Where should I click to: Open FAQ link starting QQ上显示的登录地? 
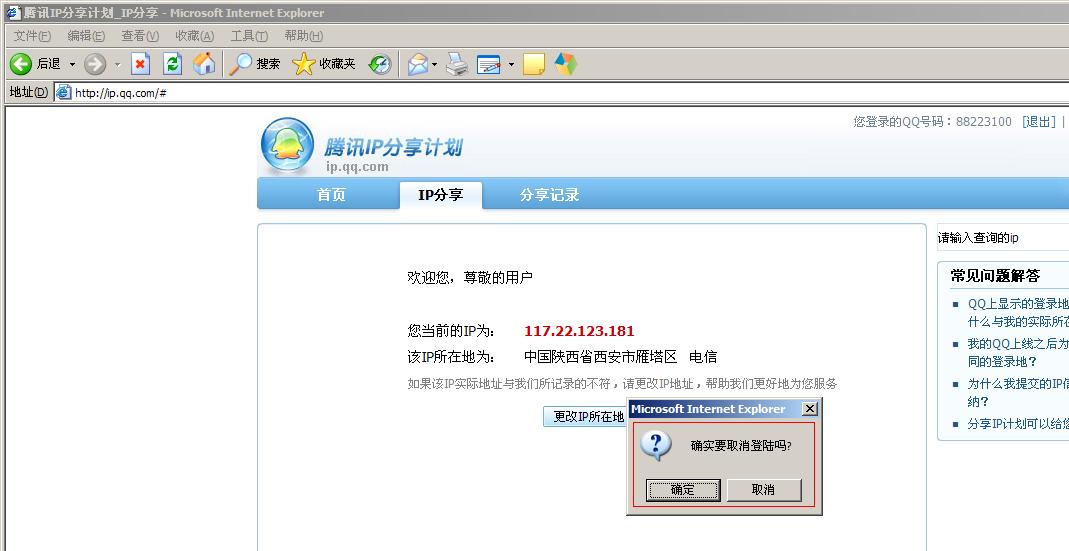click(x=1018, y=312)
